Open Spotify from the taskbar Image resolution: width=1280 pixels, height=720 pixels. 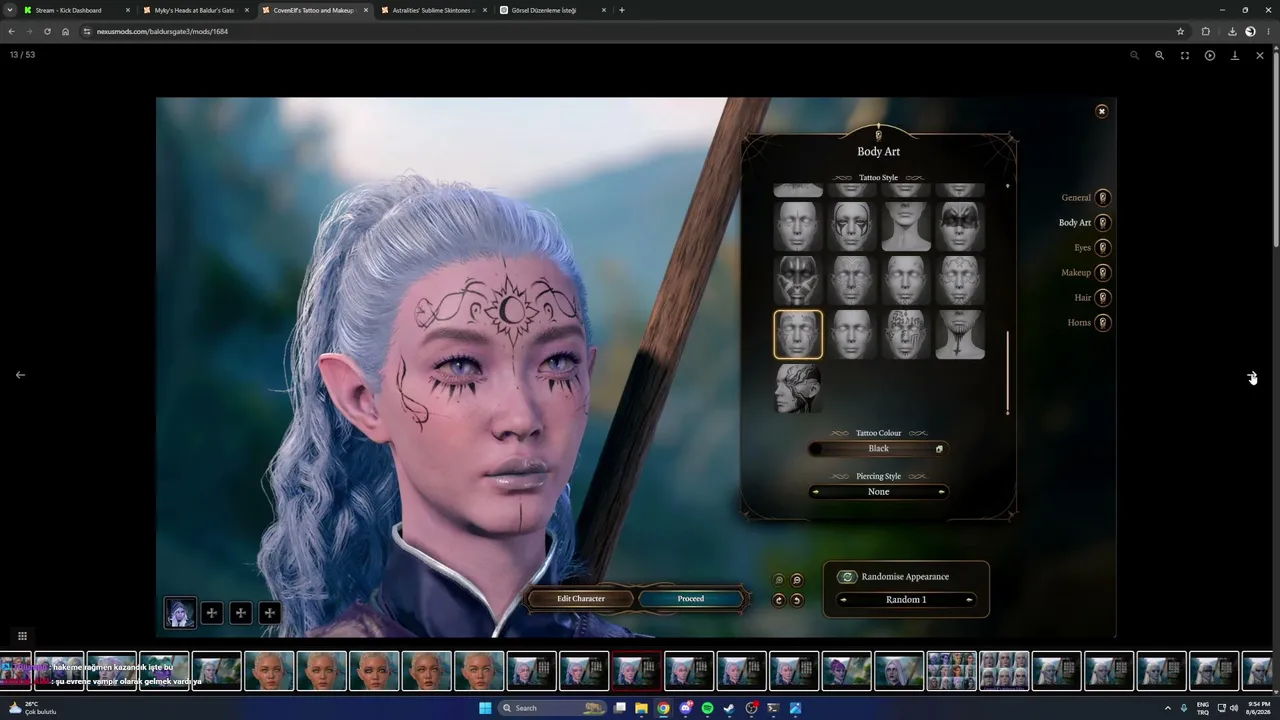(707, 708)
